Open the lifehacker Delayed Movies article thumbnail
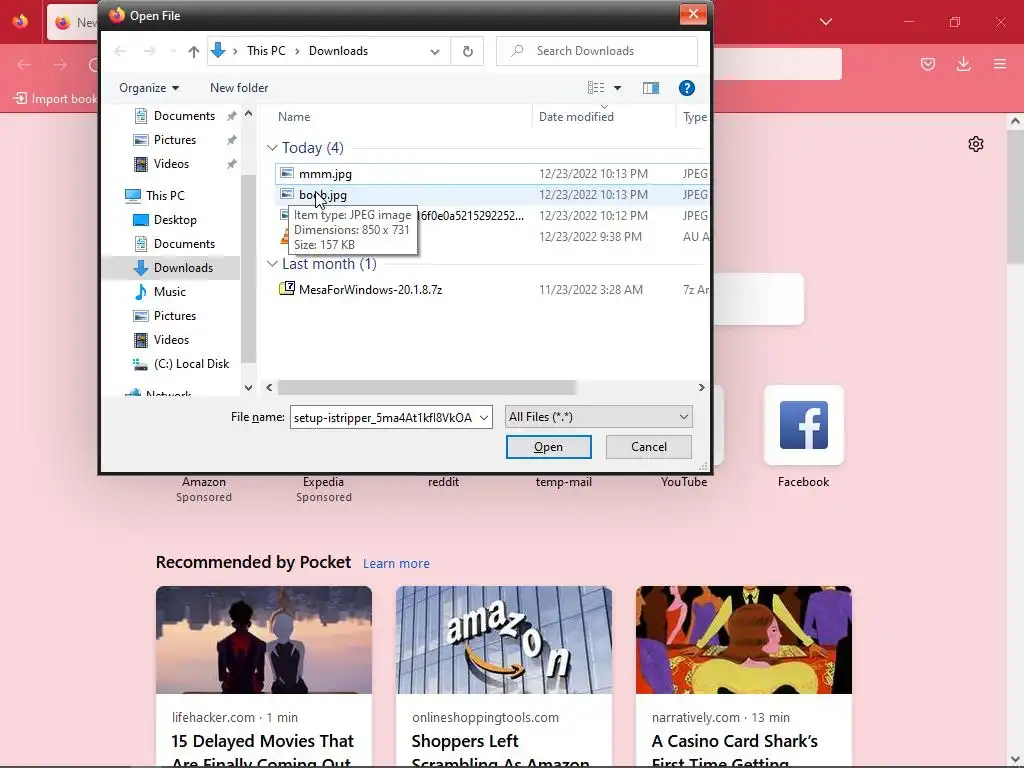The width and height of the screenshot is (1024, 768). coord(264,640)
